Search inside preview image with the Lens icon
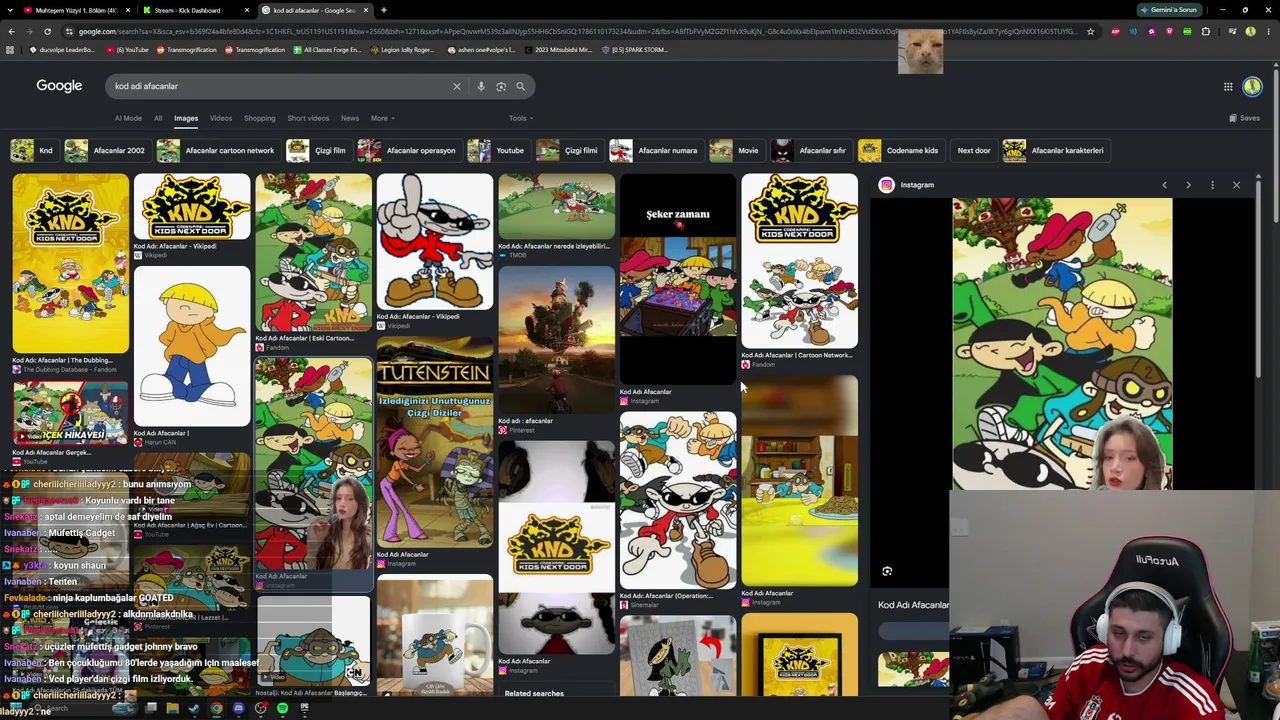Screen dimensions: 1280x720 pos(887,571)
